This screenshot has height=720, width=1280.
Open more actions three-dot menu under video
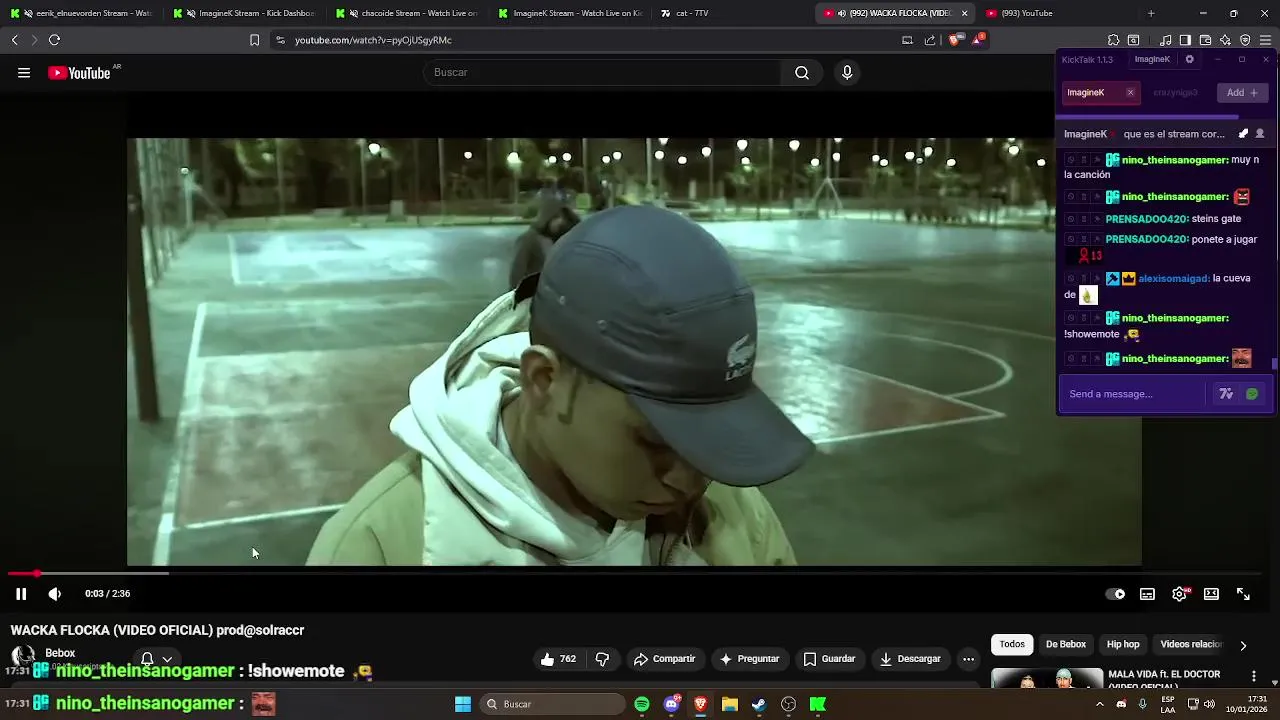968,659
